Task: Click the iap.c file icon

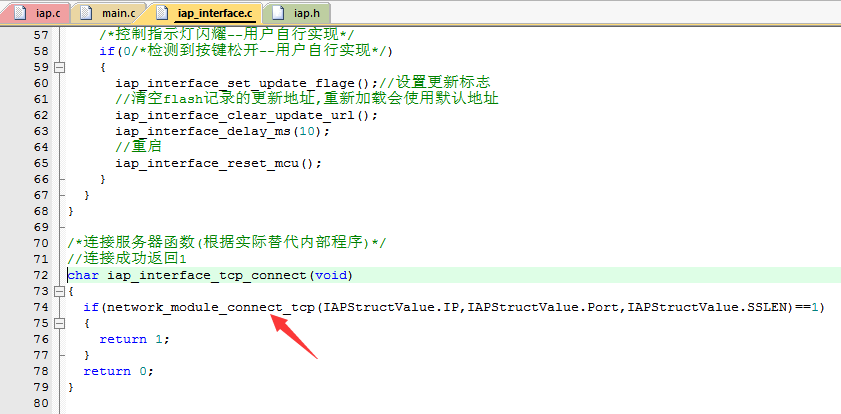Action: point(20,13)
